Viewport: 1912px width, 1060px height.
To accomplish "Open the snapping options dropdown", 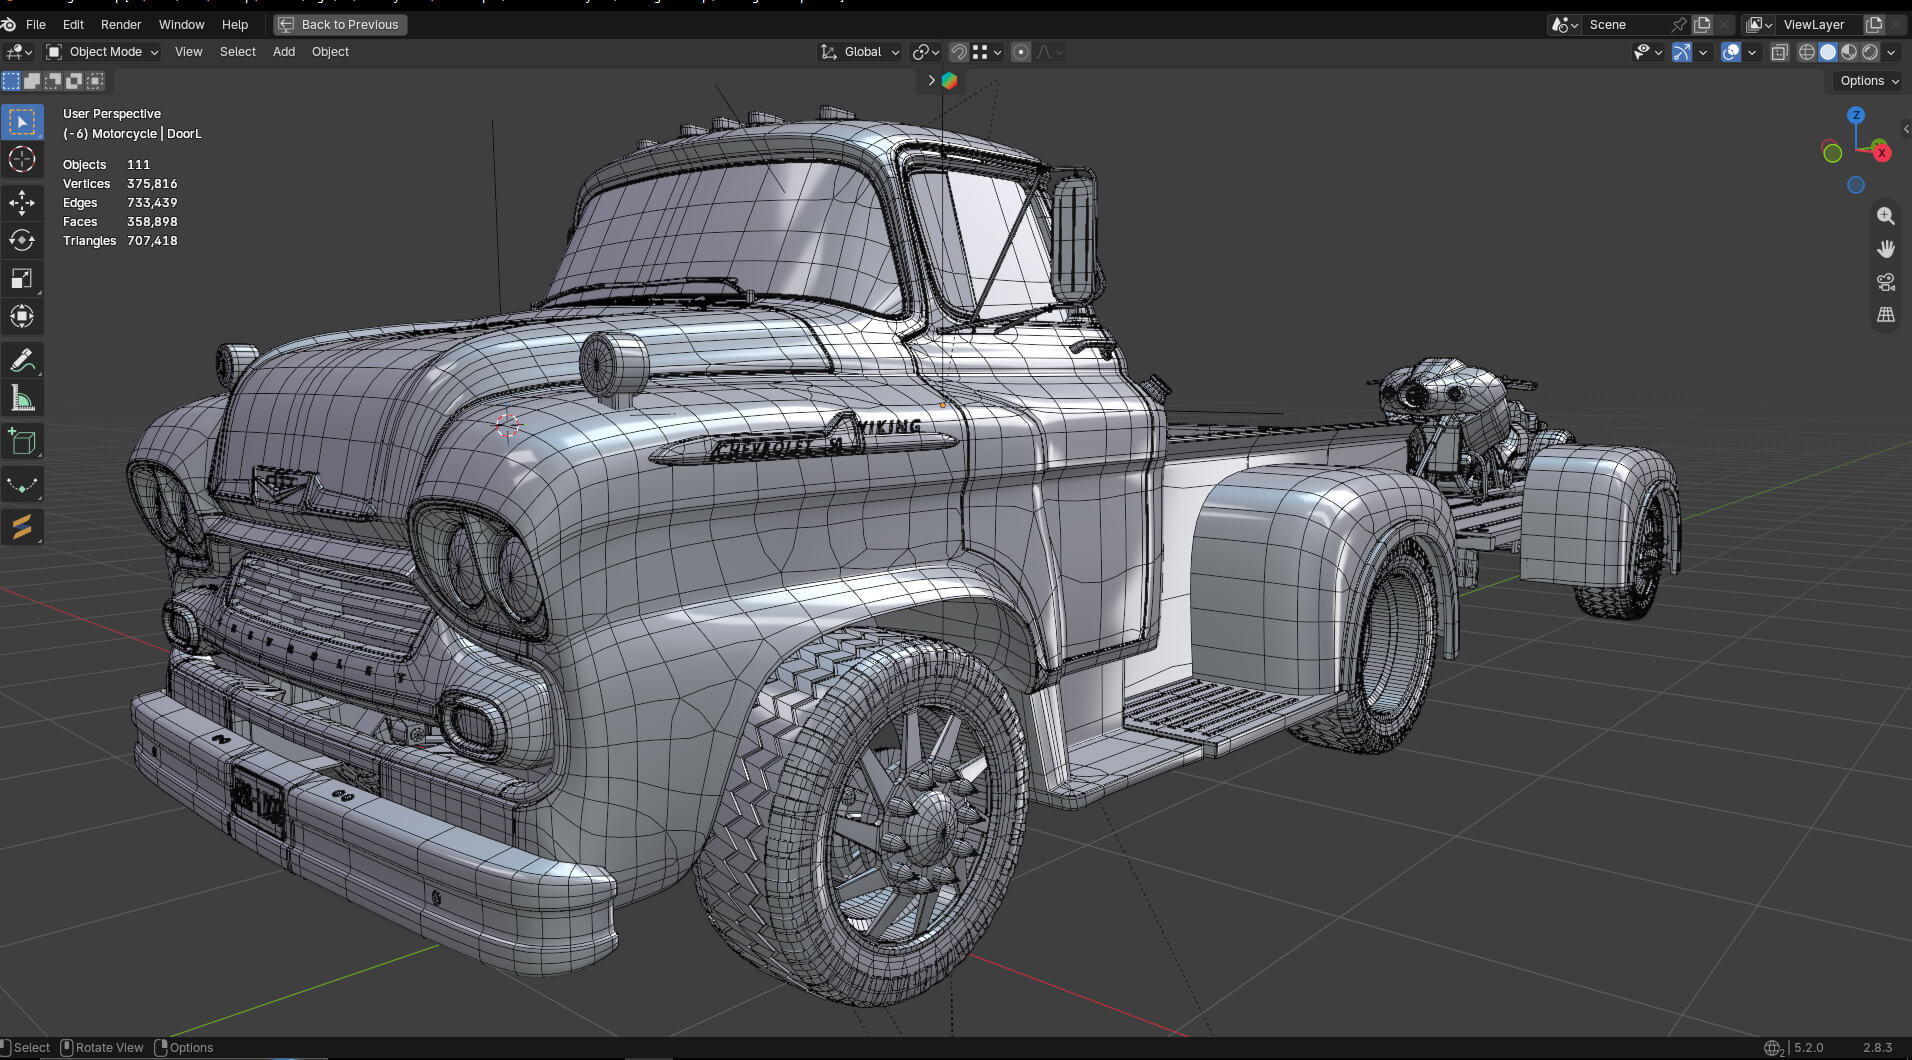I will click(x=987, y=52).
